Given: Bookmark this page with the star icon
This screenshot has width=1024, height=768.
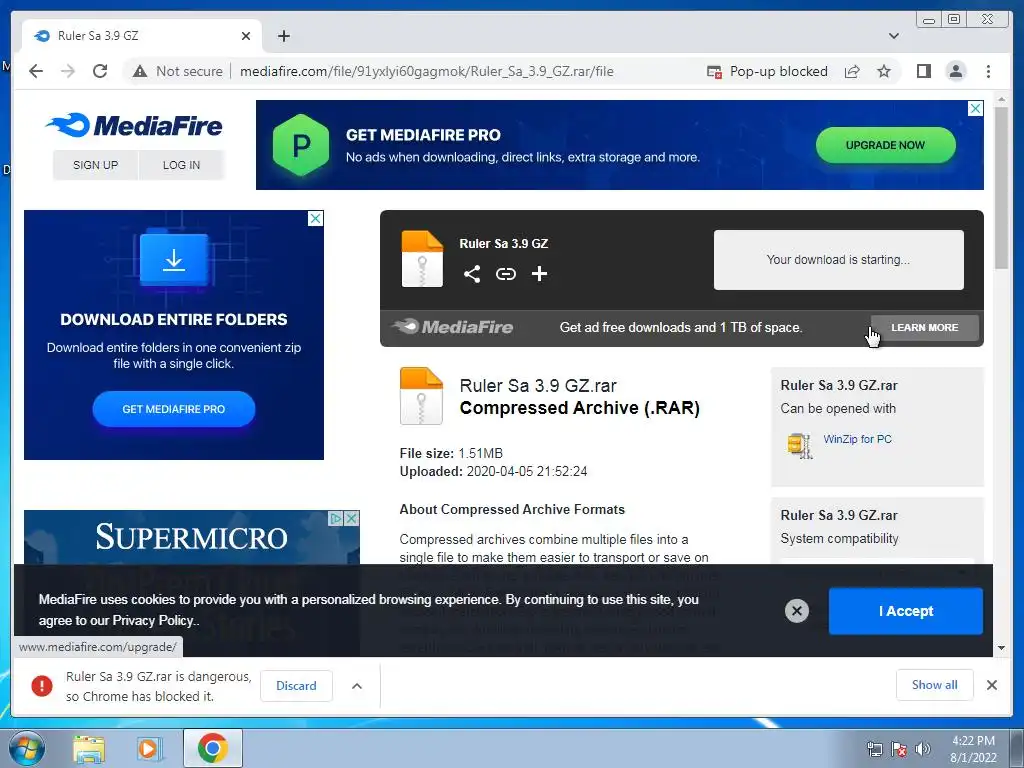Looking at the screenshot, I should click(884, 71).
